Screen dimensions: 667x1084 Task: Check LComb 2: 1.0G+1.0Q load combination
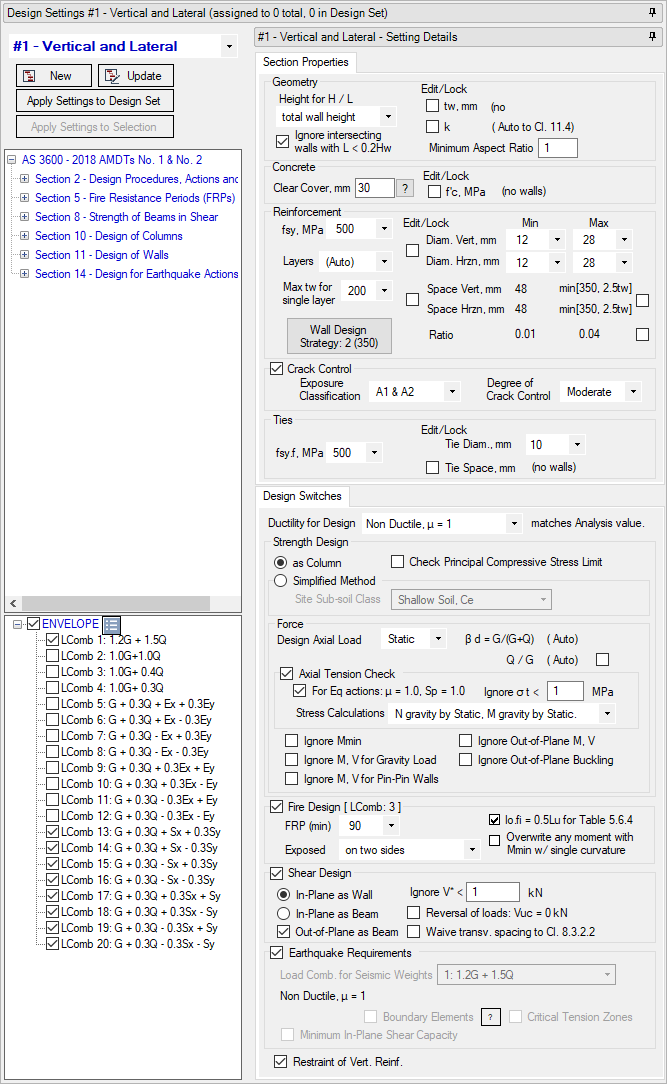(53, 656)
